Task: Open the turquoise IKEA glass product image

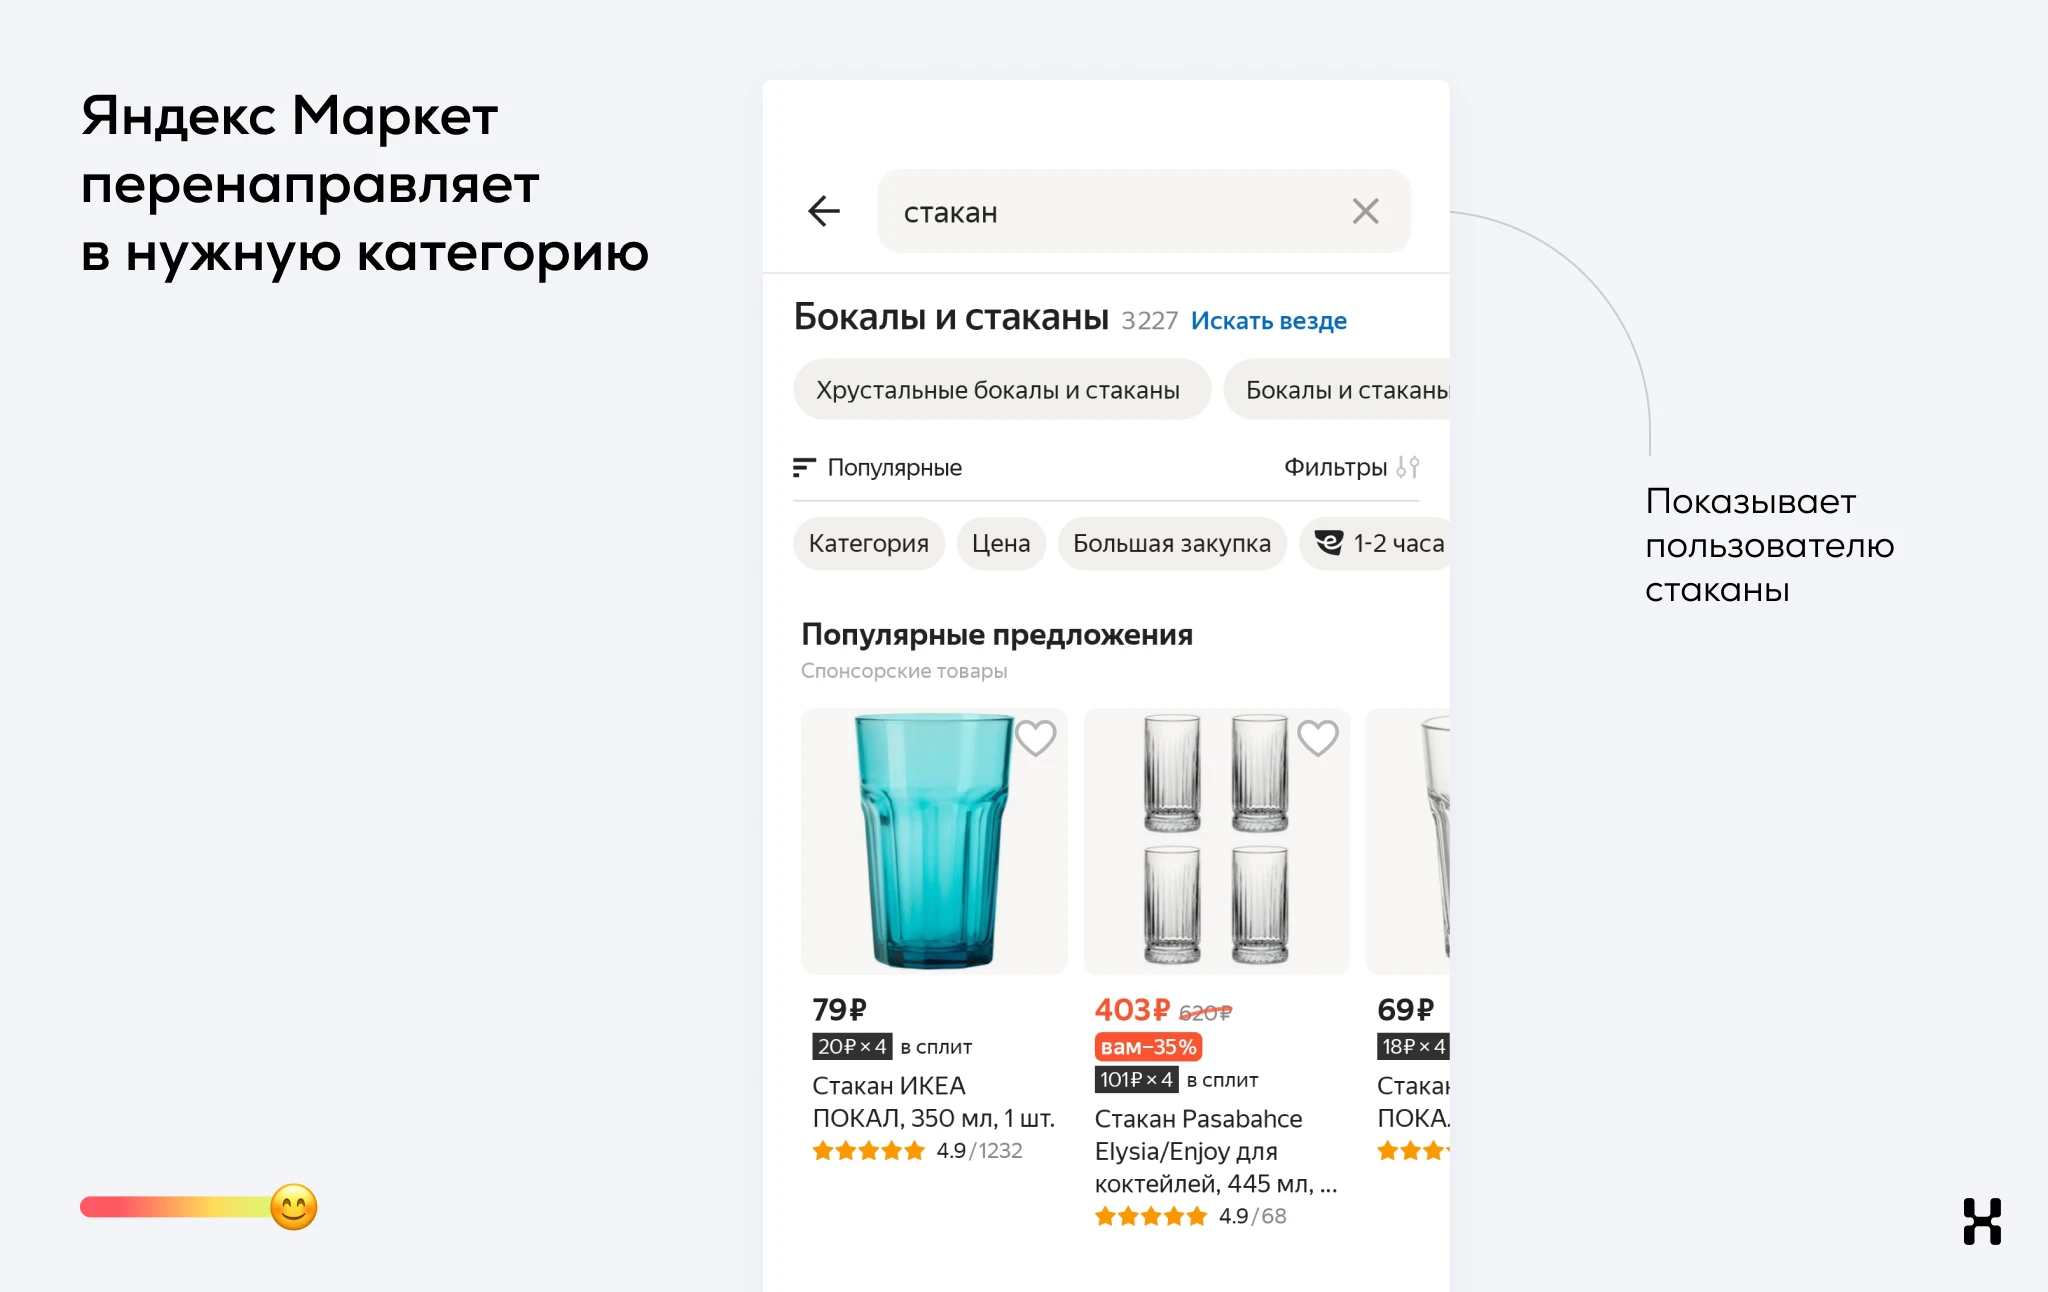Action: pos(934,841)
